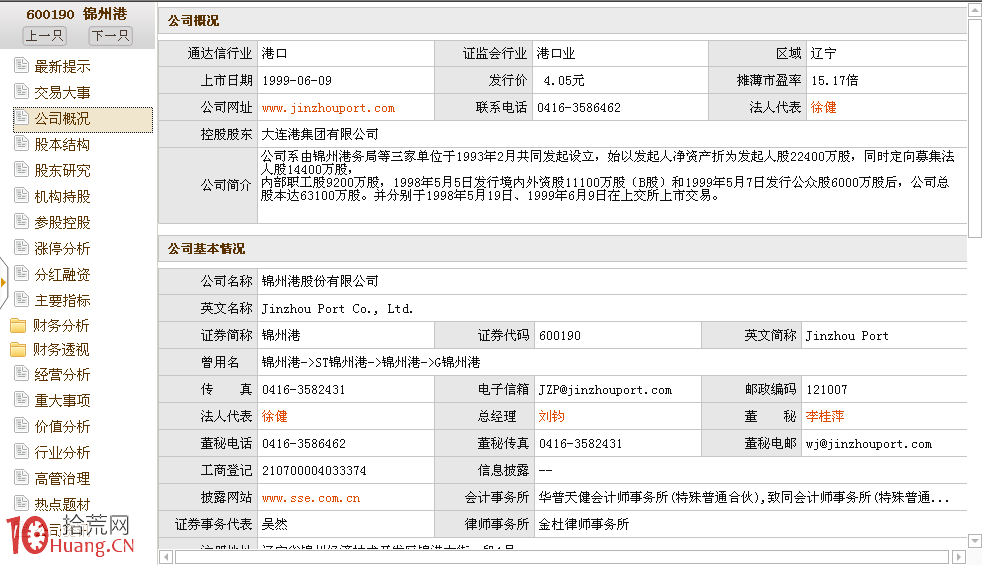Open 股东研究 in sidebar

point(62,170)
